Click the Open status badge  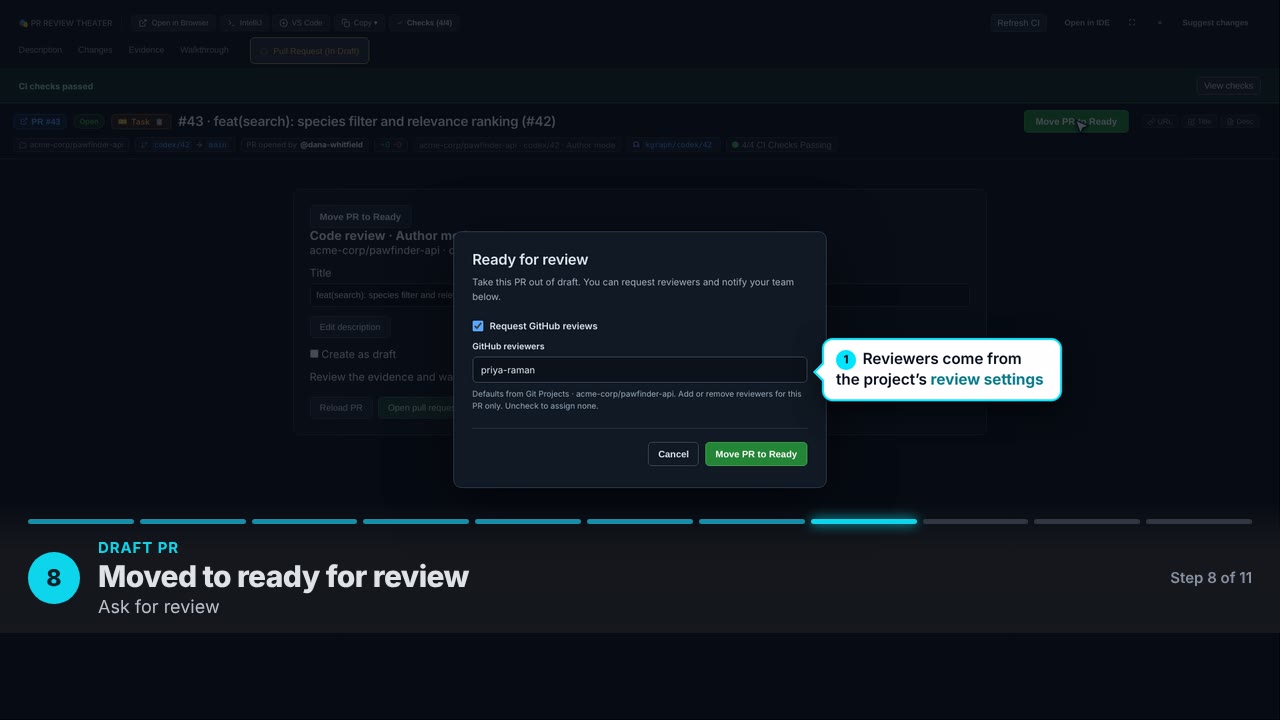pos(90,122)
